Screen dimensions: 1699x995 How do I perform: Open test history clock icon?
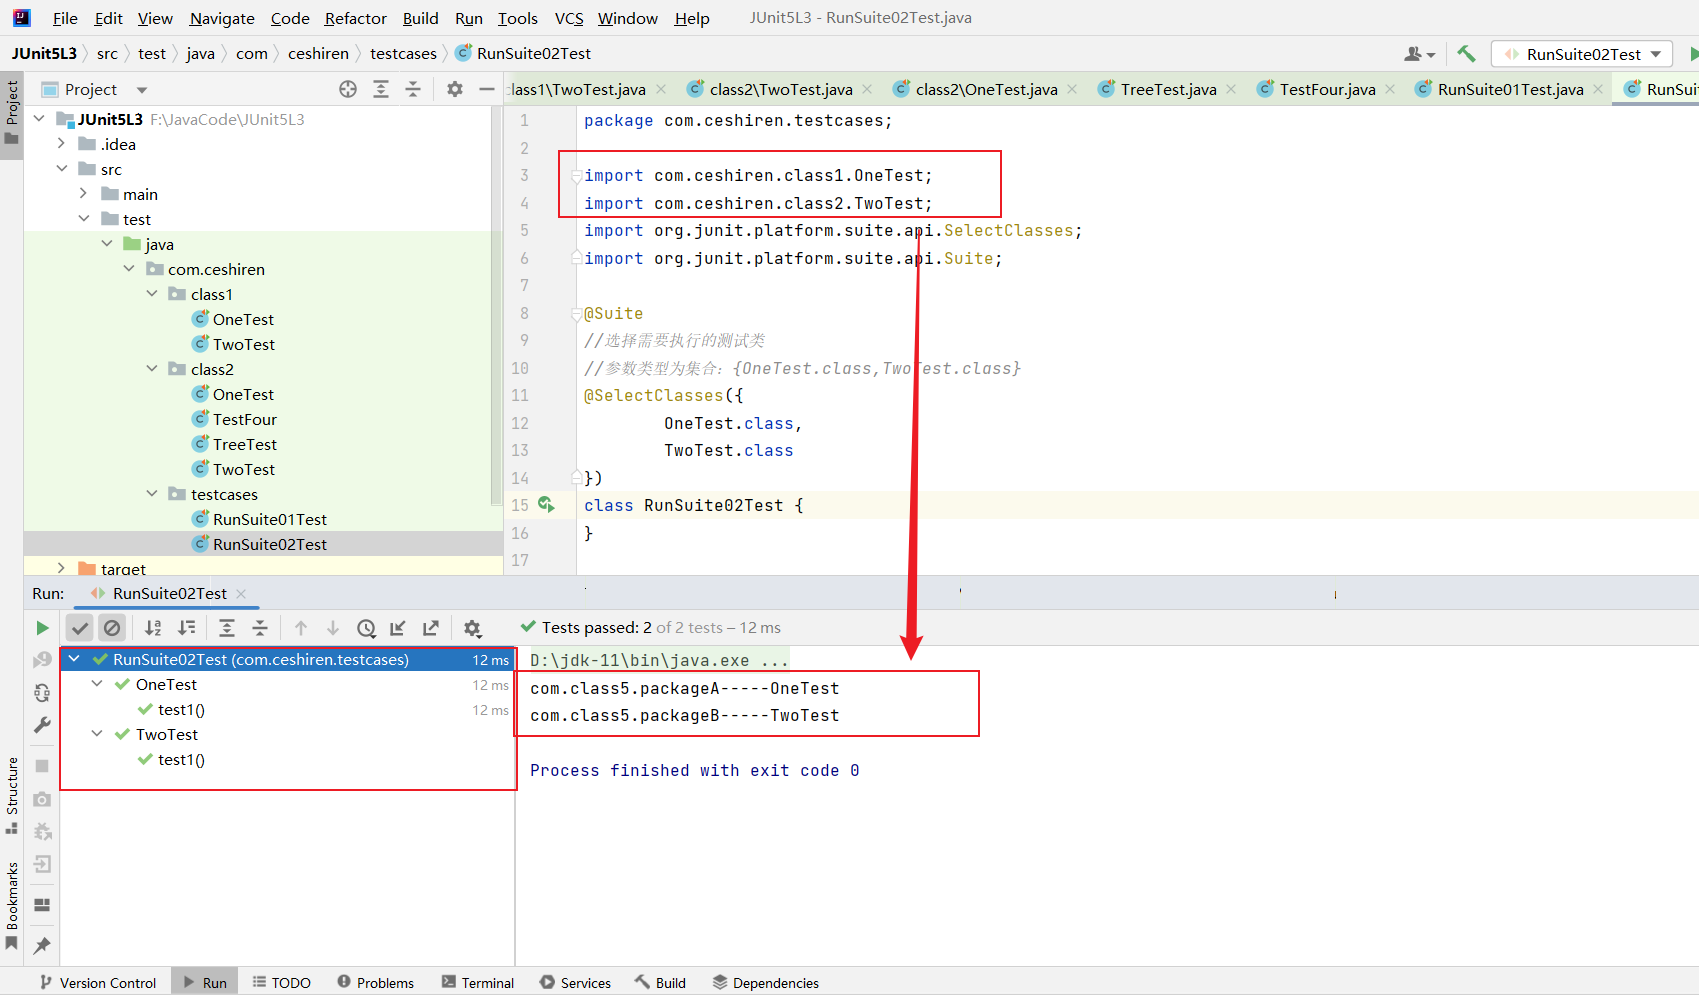point(366,628)
